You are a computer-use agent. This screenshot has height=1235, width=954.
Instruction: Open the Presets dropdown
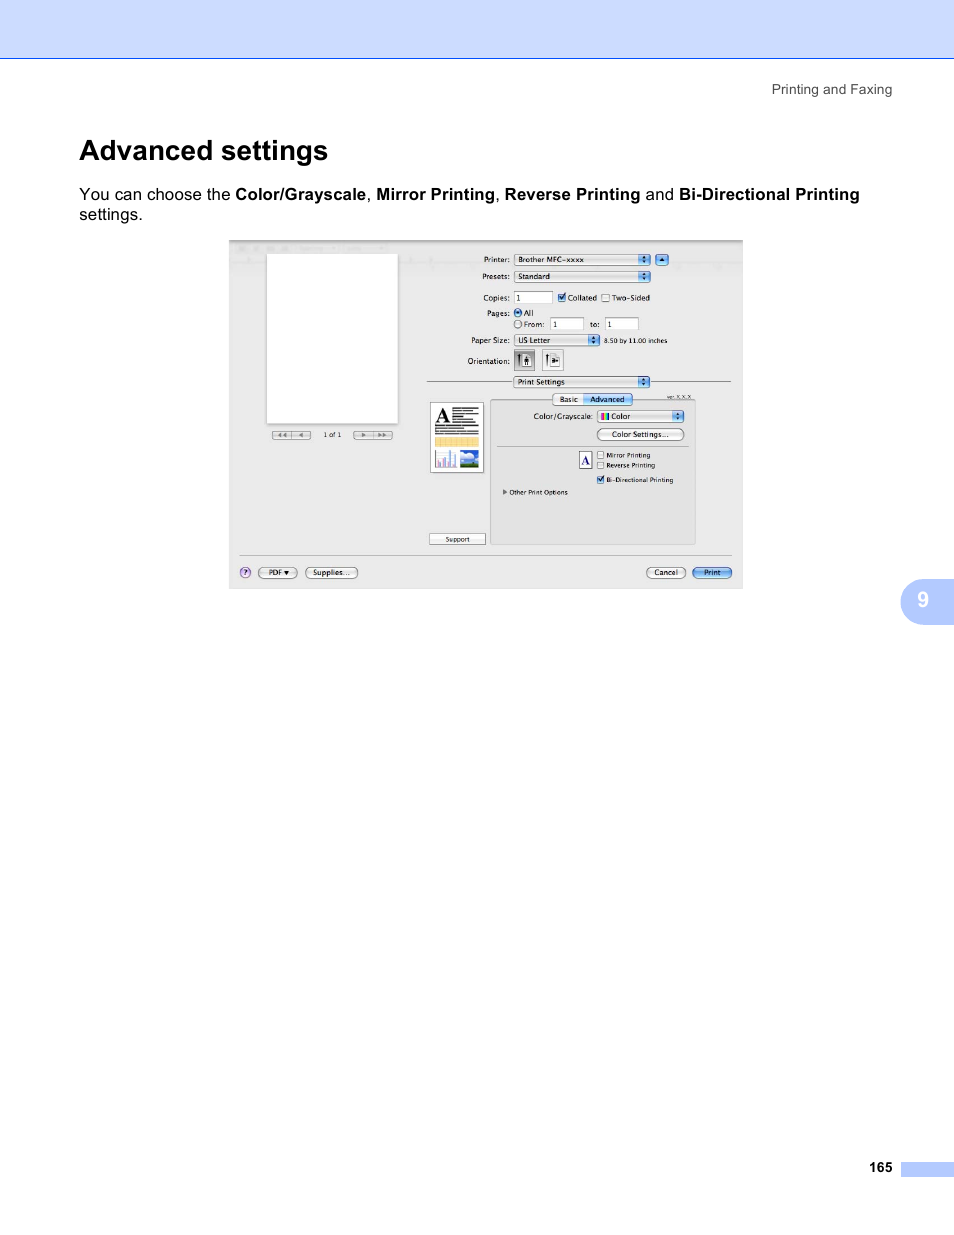coord(582,277)
